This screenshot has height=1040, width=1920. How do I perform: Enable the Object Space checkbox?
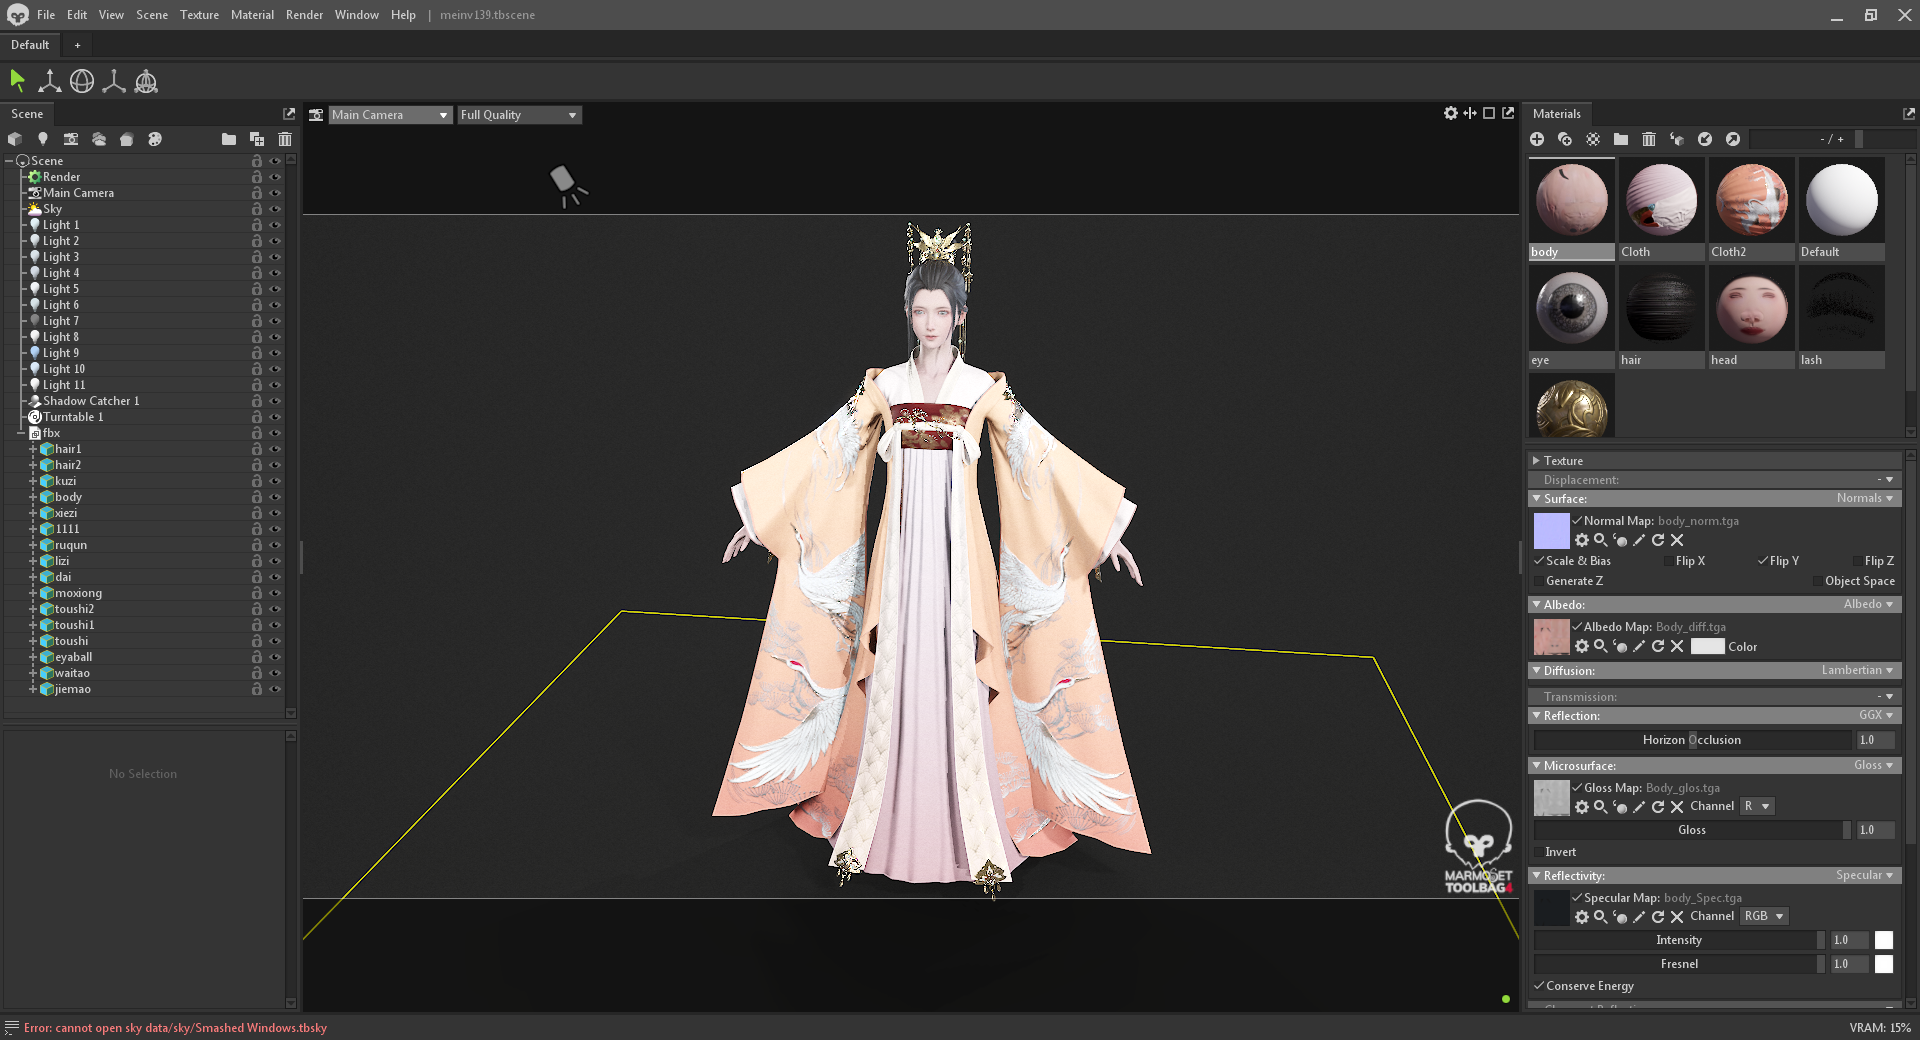(1817, 581)
